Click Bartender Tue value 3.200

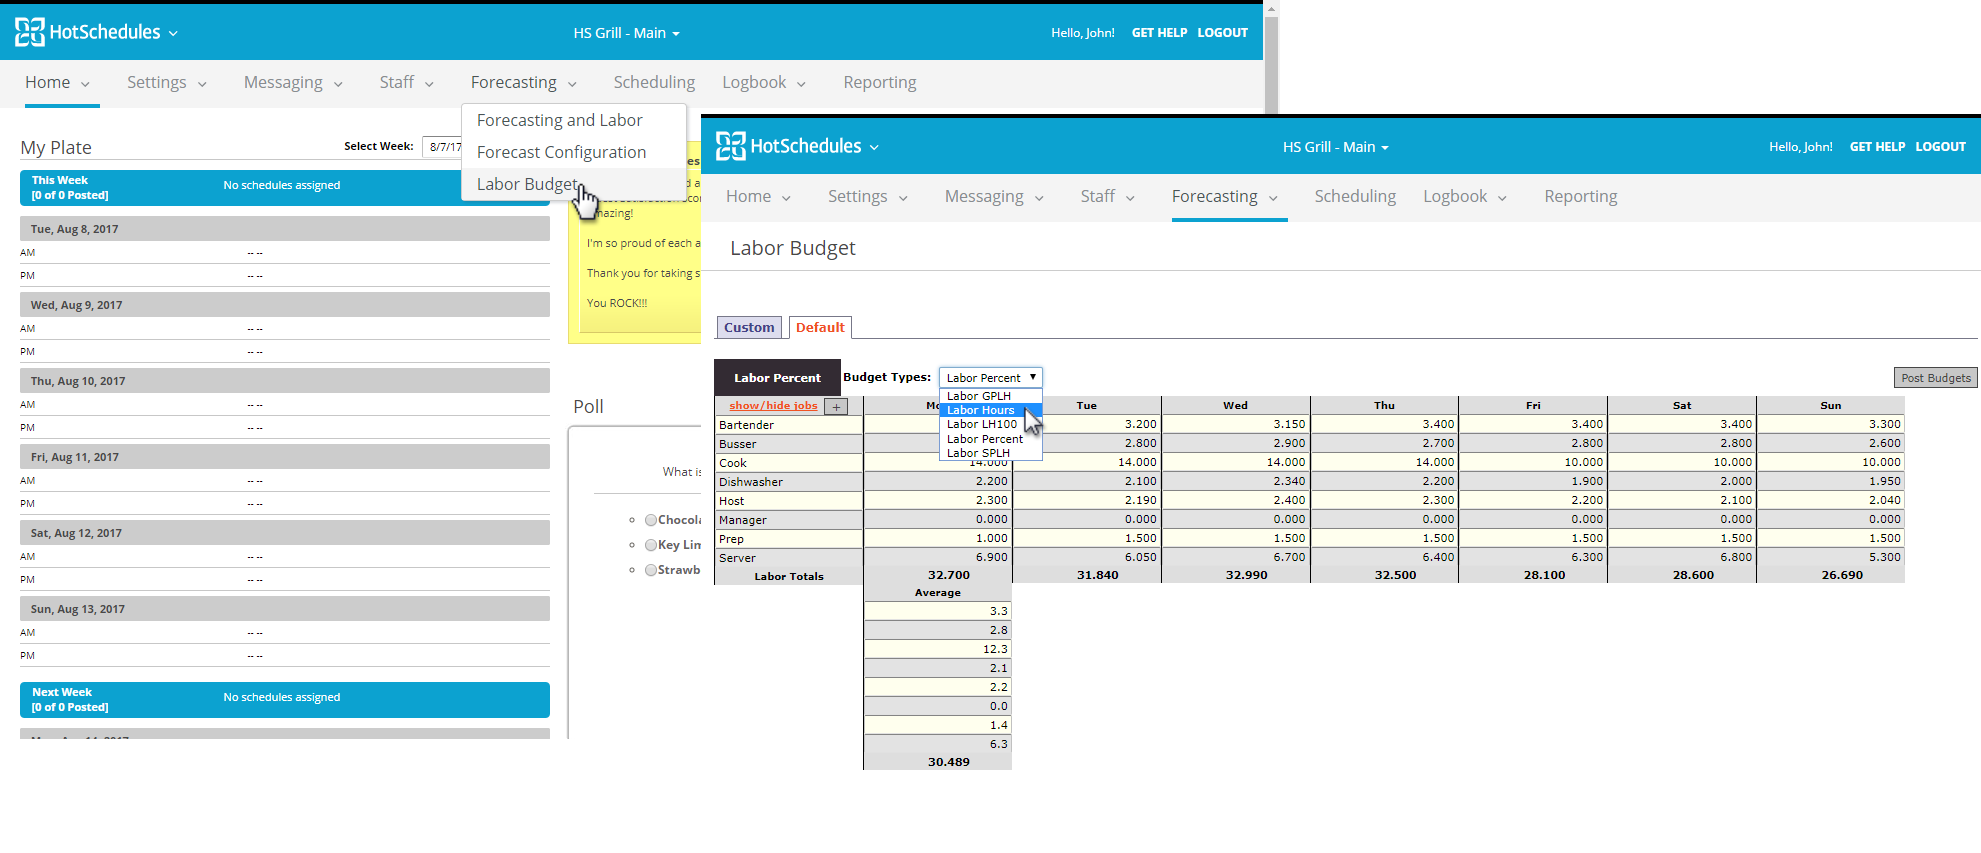(x=1087, y=424)
